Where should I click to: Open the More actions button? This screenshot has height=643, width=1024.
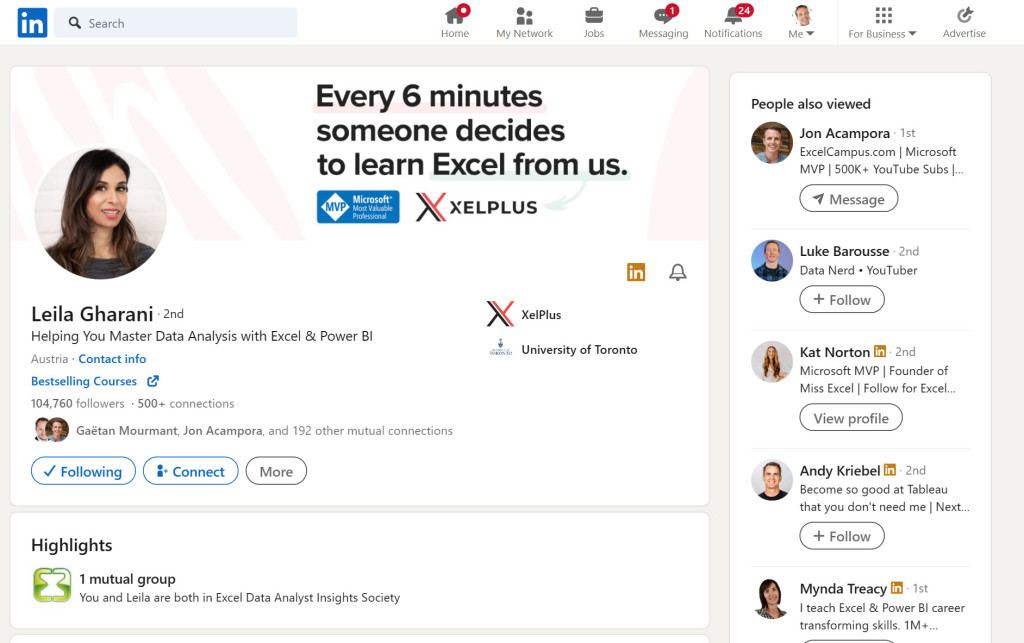[276, 471]
